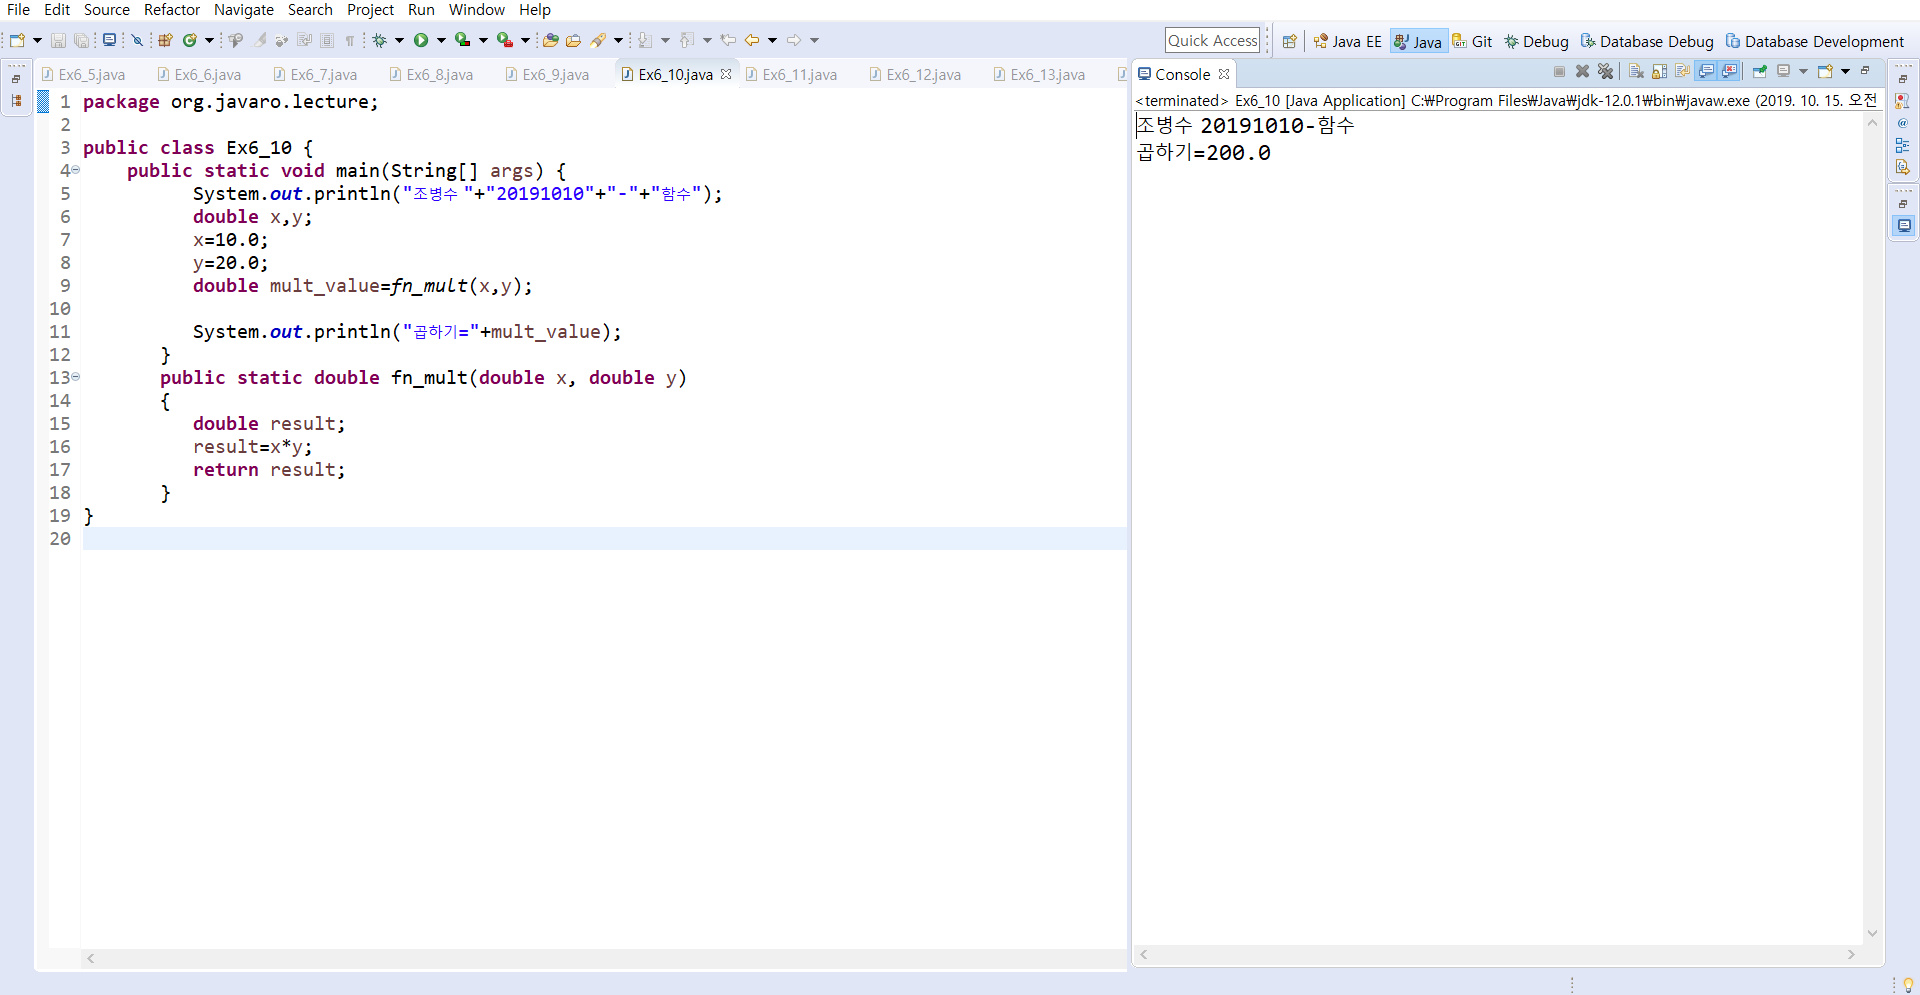Select the Java perspective button
This screenshot has height=995, width=1920.
click(x=1418, y=41)
